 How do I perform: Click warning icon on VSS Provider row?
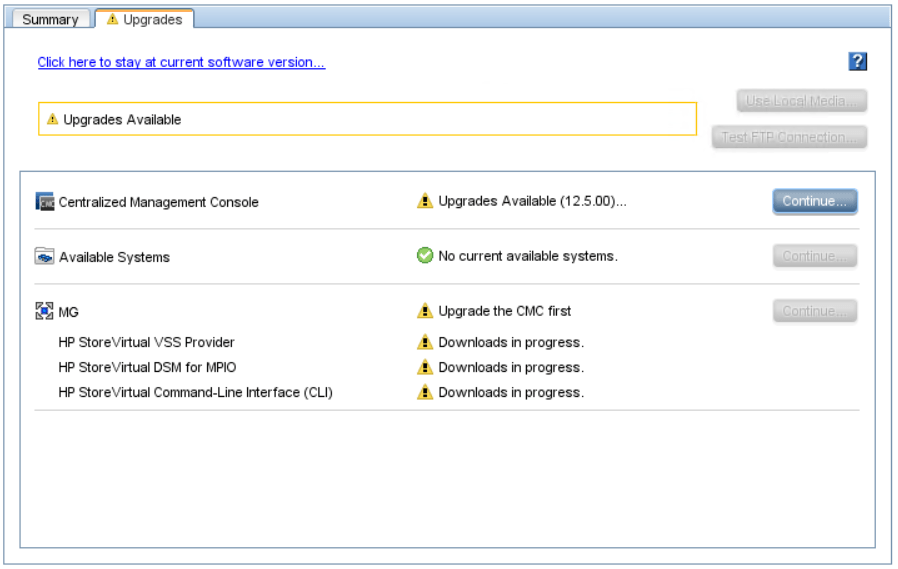point(425,342)
